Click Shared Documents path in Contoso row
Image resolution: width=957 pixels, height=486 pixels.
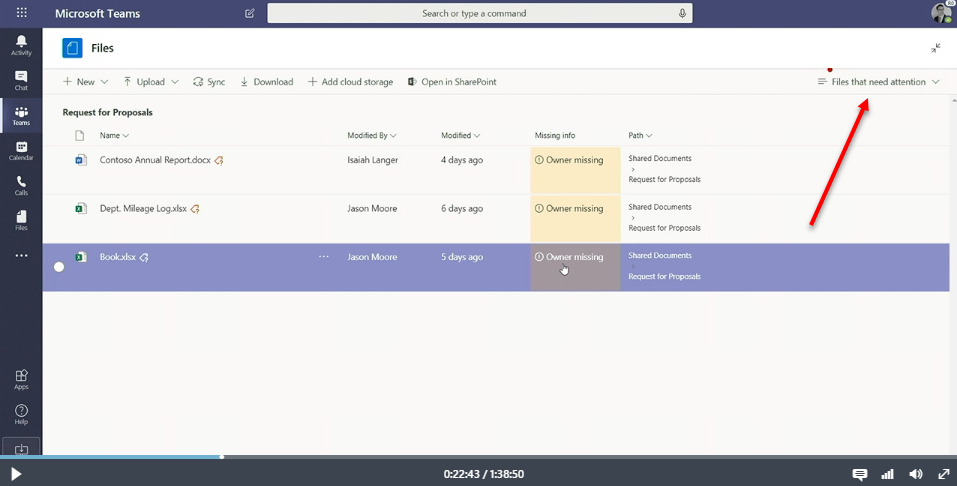tap(660, 158)
